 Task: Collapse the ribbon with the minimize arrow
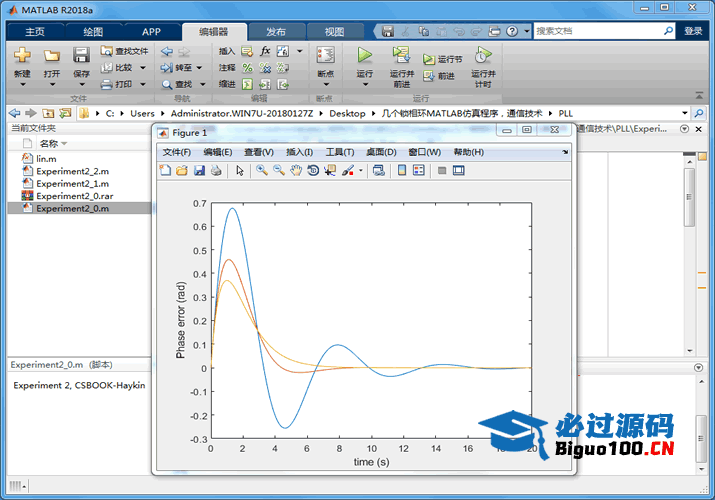699,96
